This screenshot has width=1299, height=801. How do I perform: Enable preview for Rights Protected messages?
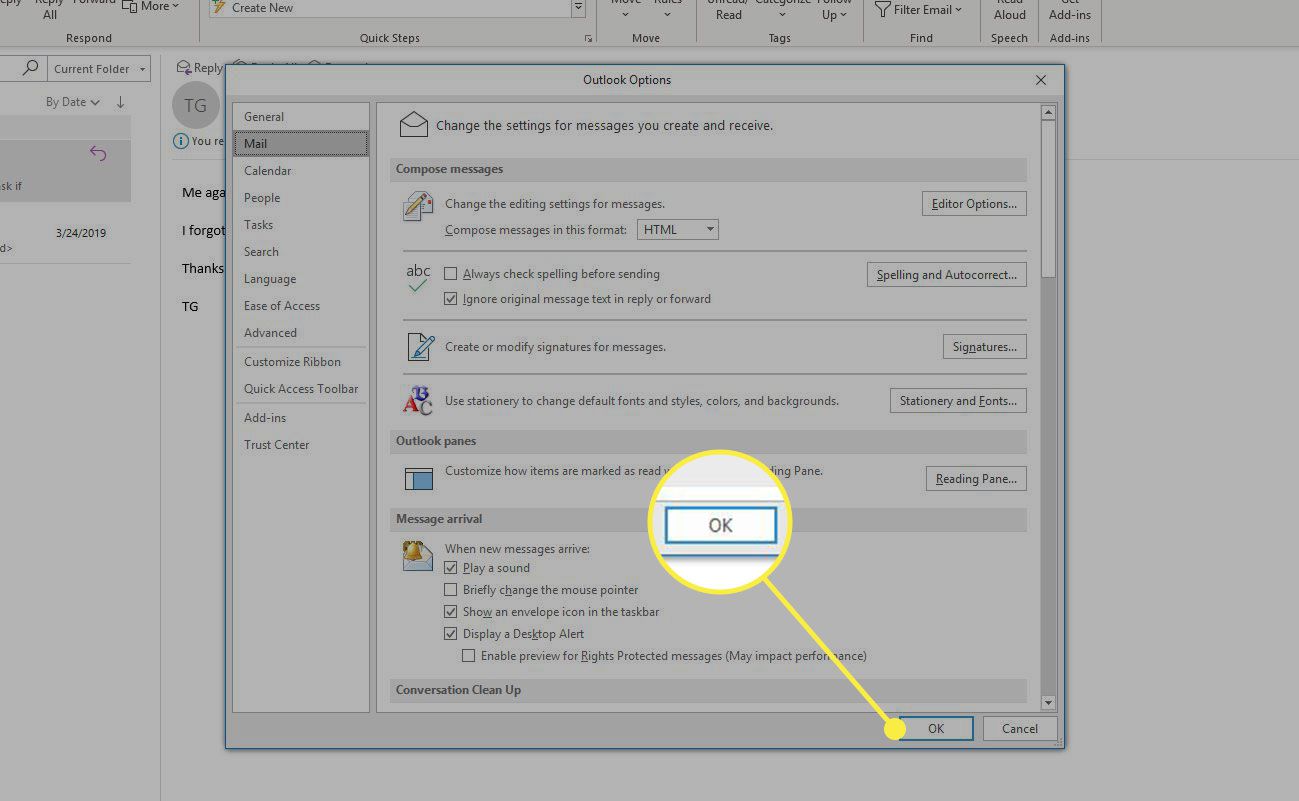point(469,656)
